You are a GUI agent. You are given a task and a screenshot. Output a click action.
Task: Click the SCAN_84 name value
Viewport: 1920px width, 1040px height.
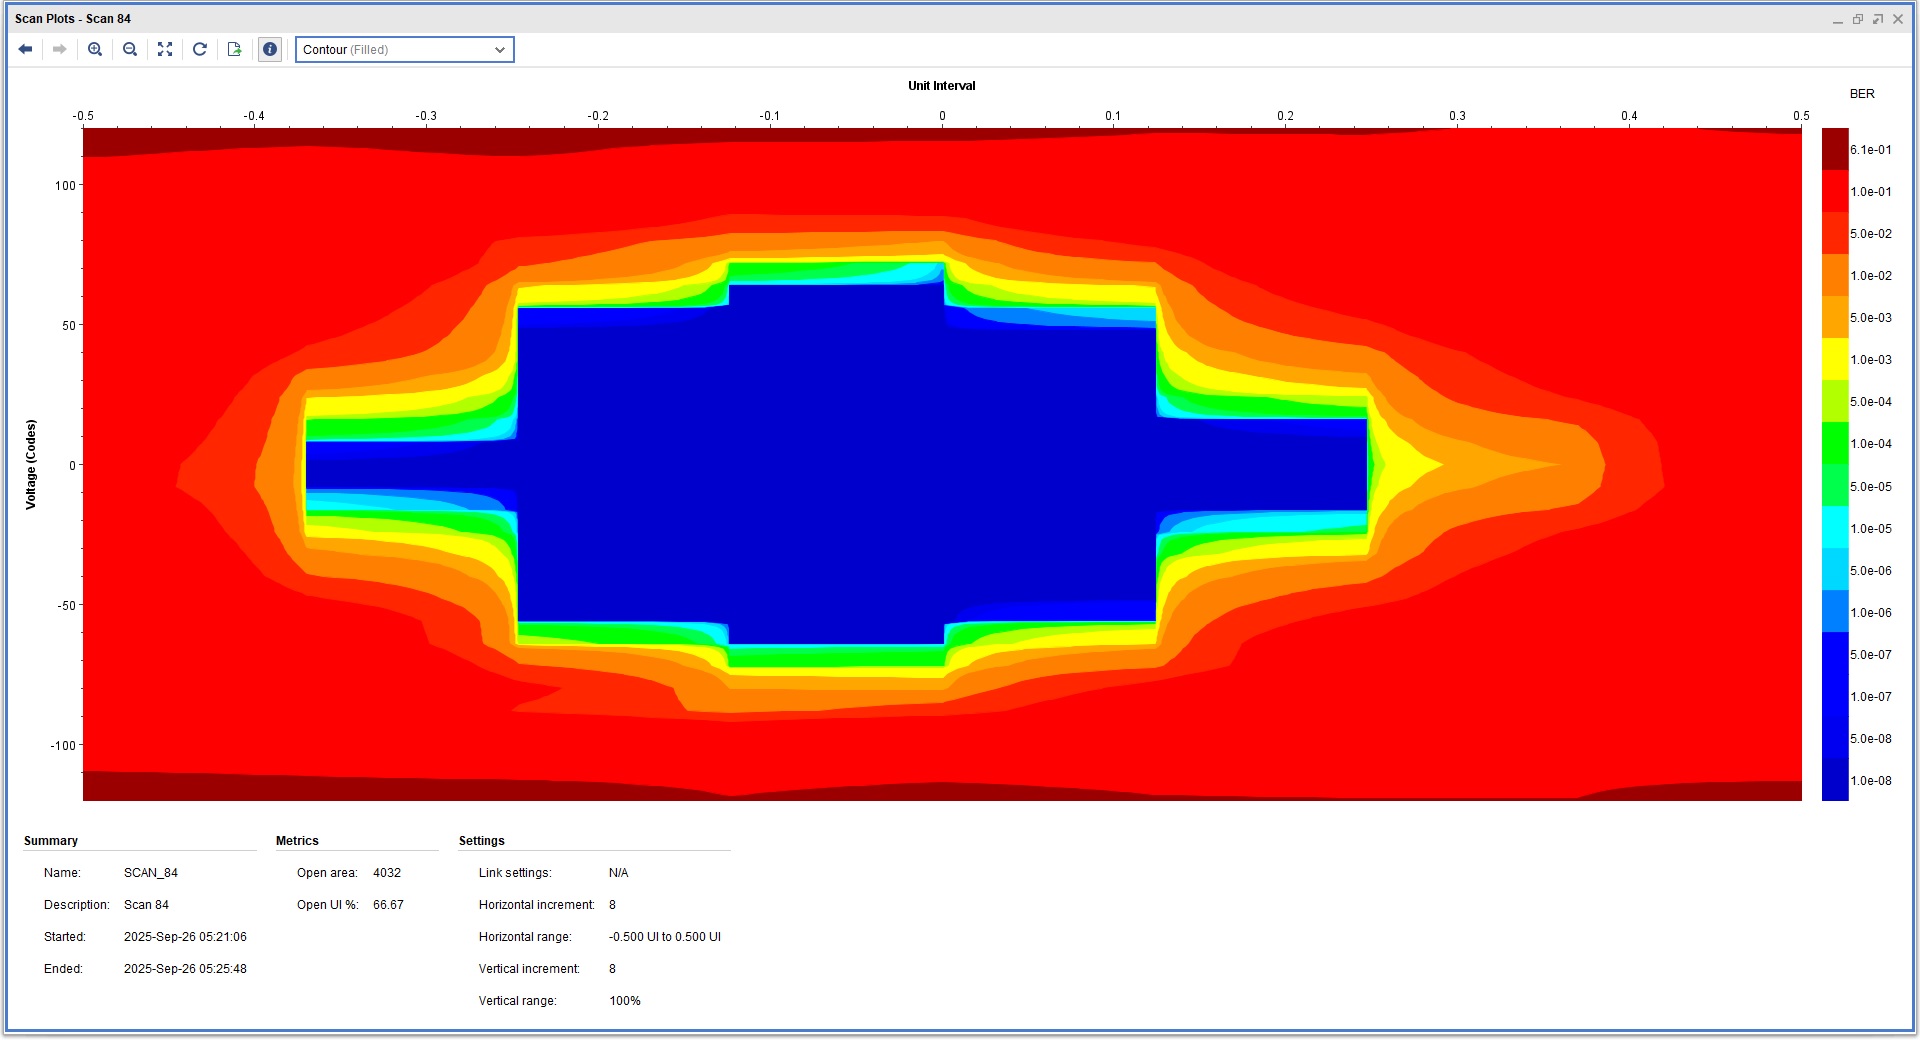(x=151, y=873)
